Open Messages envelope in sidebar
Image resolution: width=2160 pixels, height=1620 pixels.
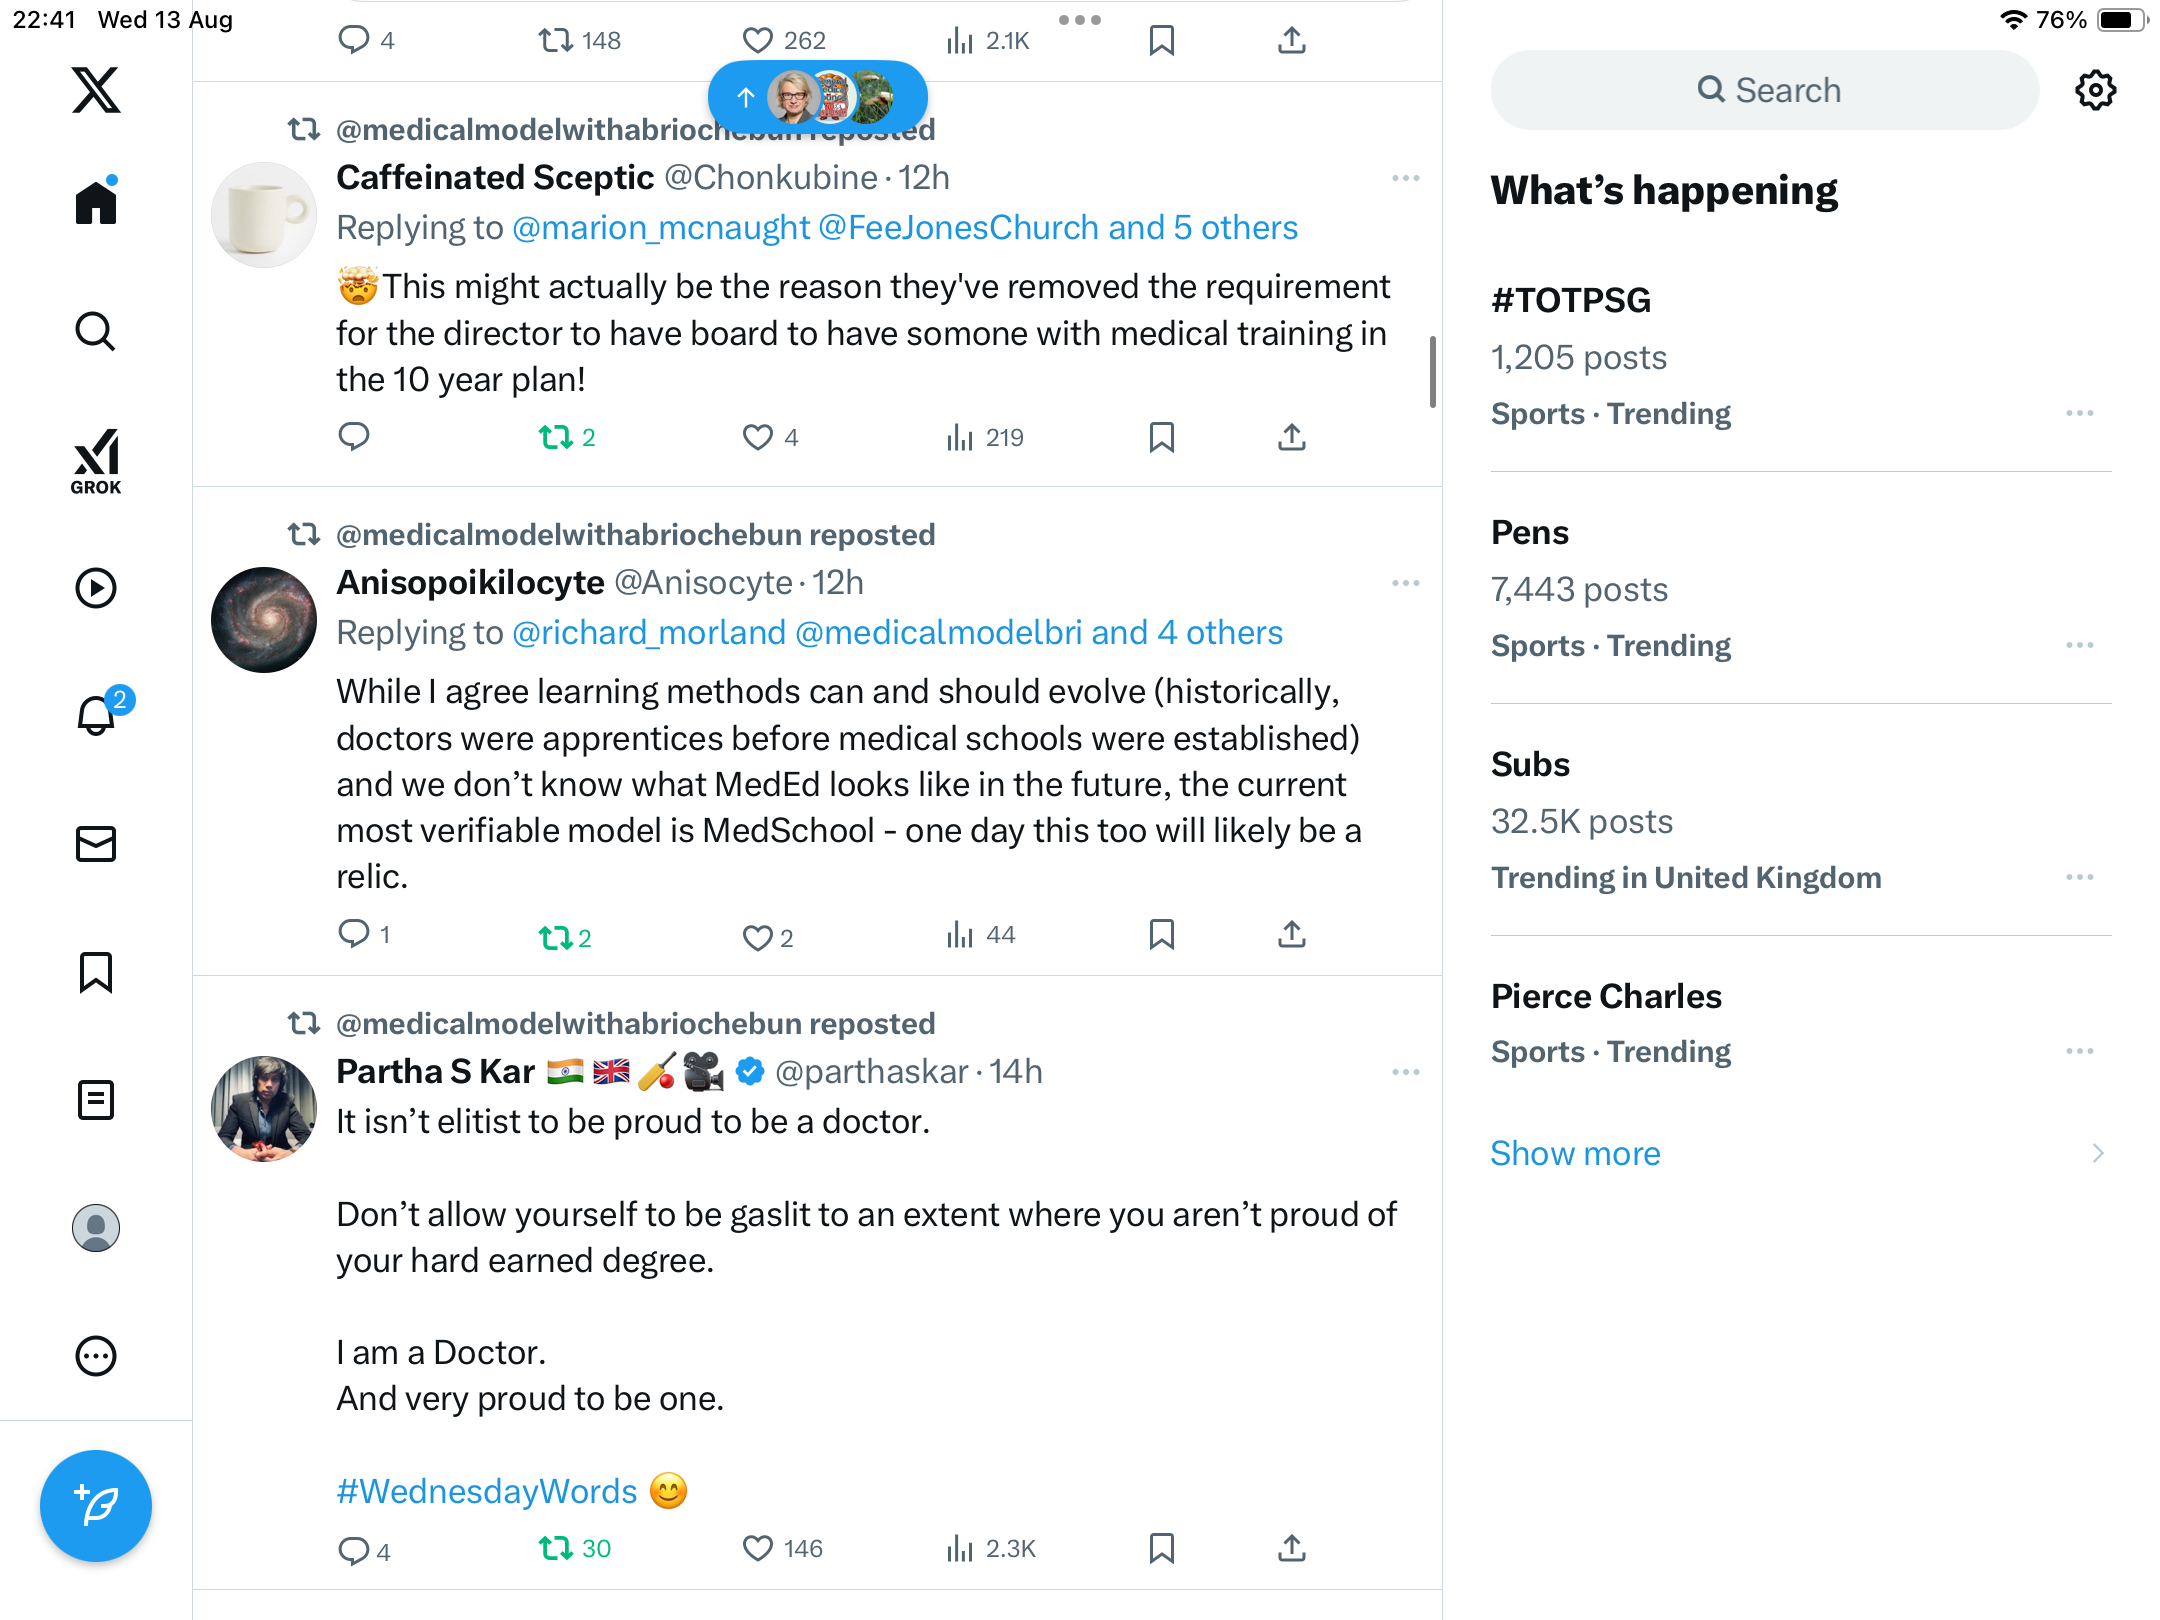(x=96, y=844)
